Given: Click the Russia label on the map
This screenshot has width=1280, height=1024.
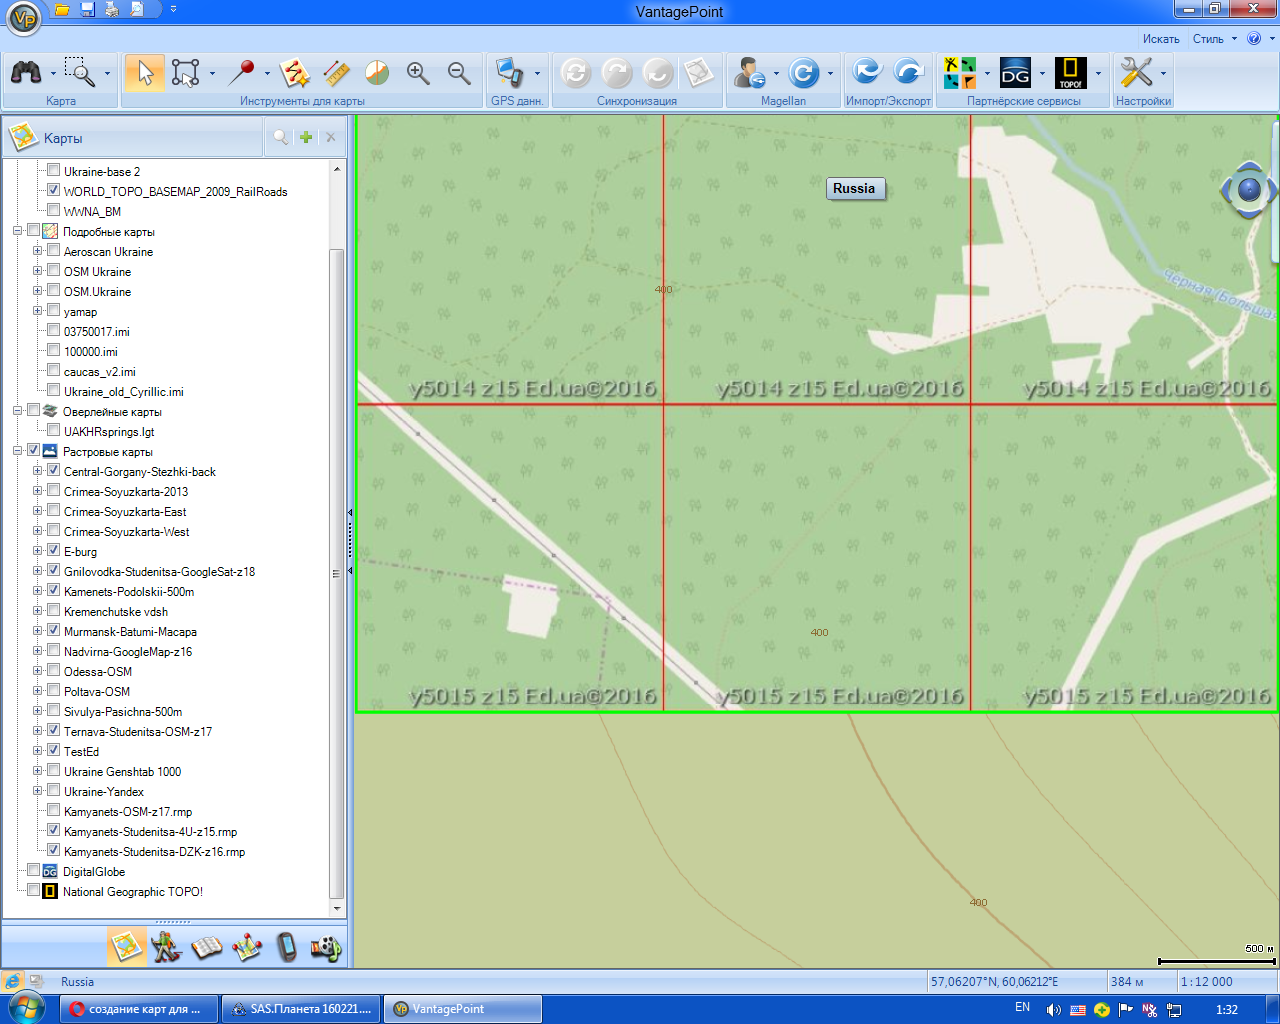Looking at the screenshot, I should click(853, 189).
